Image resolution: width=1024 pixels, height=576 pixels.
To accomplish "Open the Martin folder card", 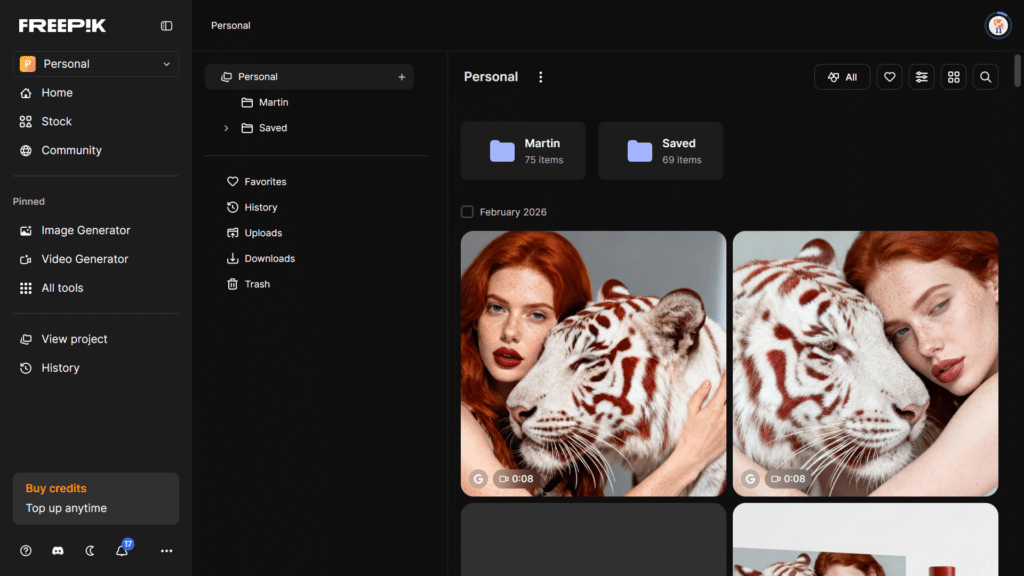I will 523,151.
